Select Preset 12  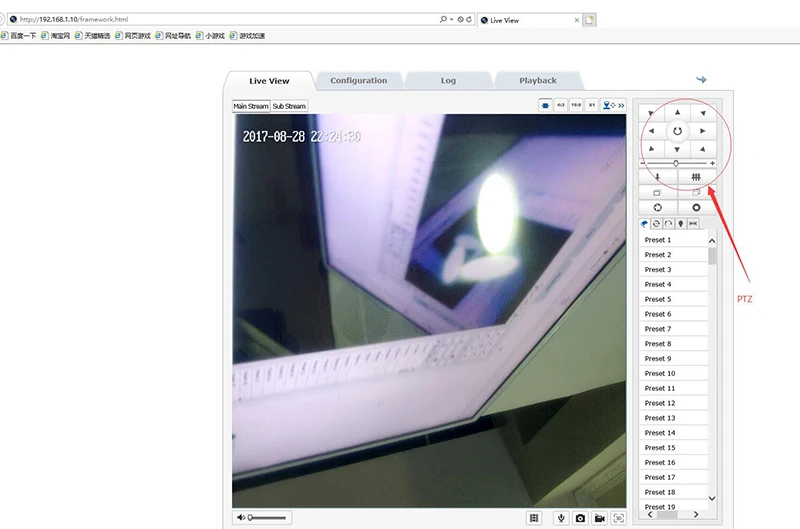coord(673,403)
